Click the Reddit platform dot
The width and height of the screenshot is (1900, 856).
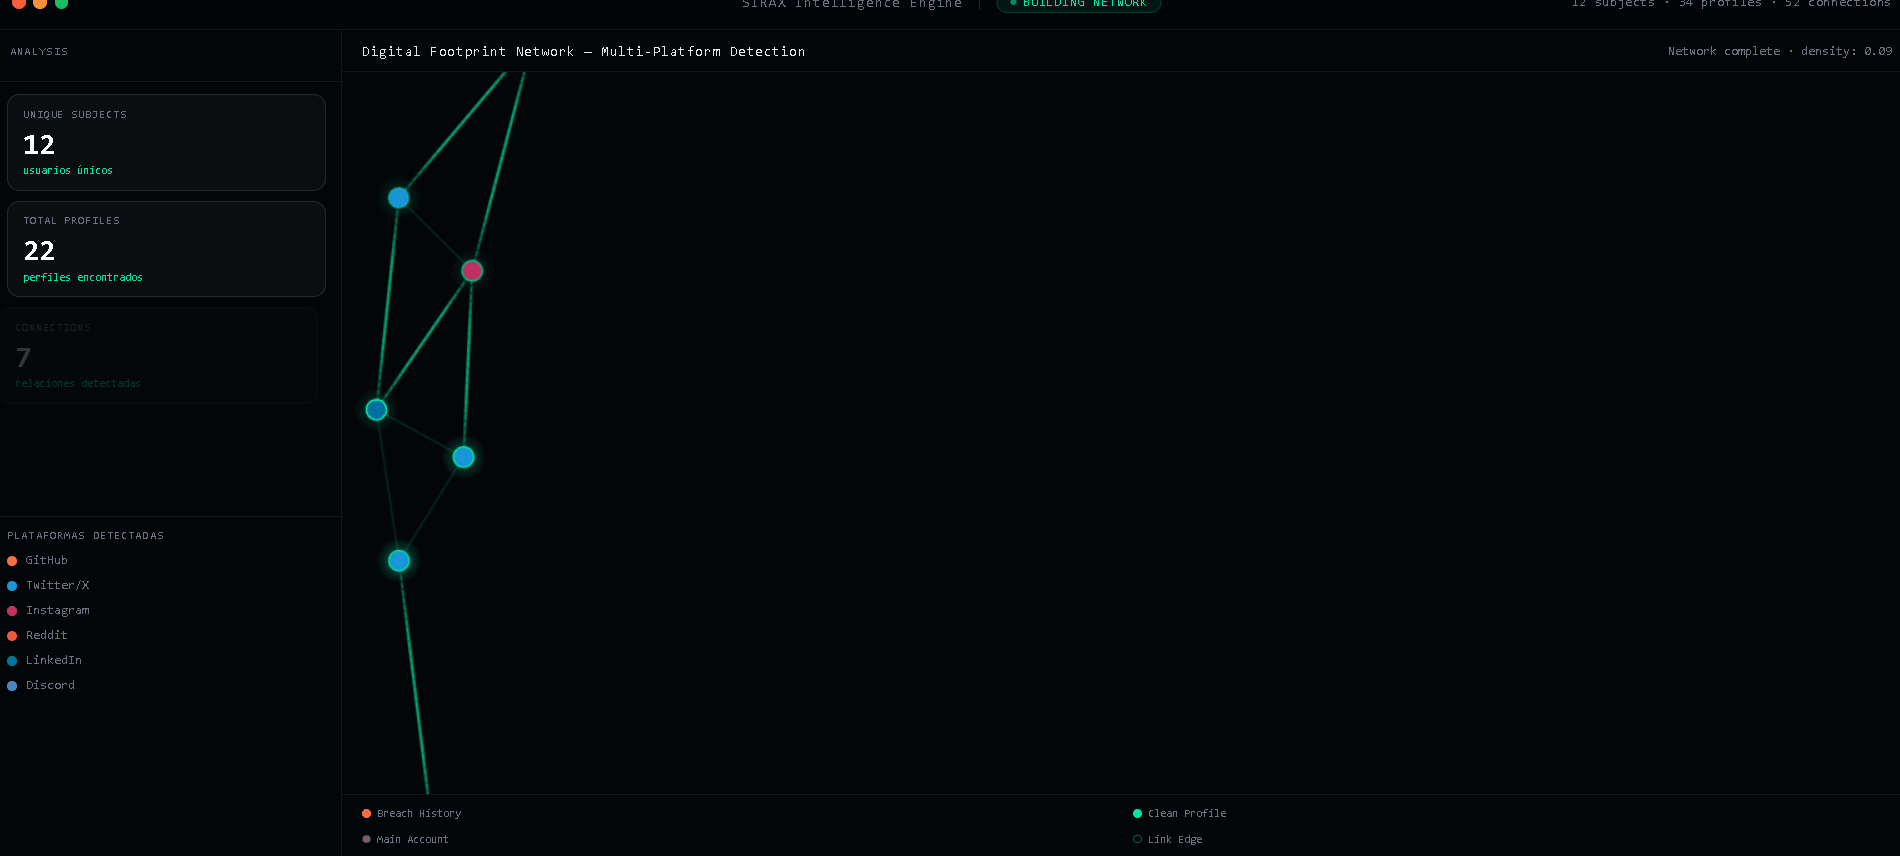(x=12, y=636)
